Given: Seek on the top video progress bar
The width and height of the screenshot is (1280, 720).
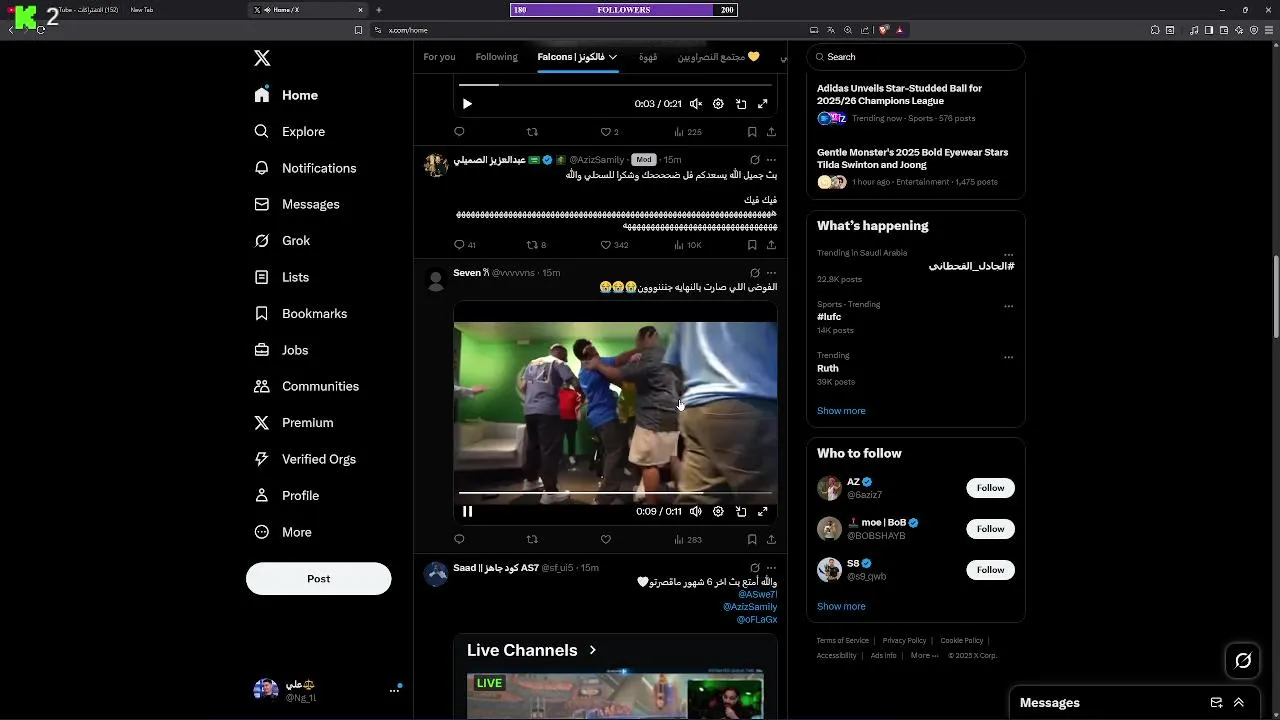Looking at the screenshot, I should click(x=615, y=85).
